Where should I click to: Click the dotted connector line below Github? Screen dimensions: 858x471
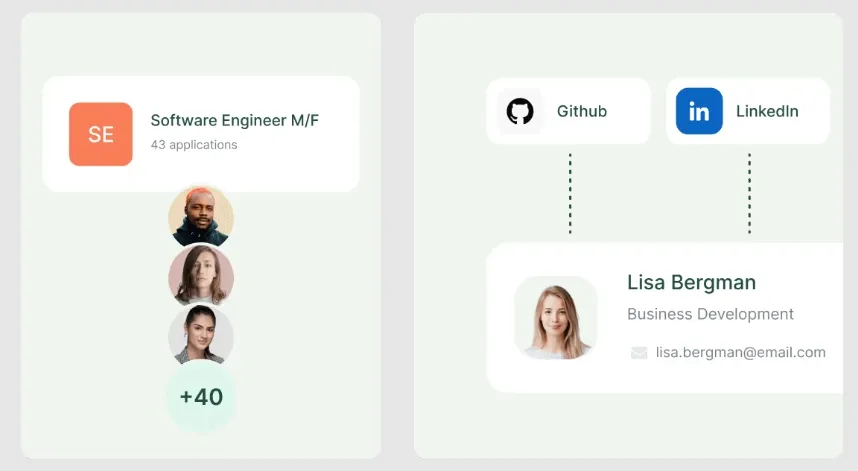pos(570,193)
